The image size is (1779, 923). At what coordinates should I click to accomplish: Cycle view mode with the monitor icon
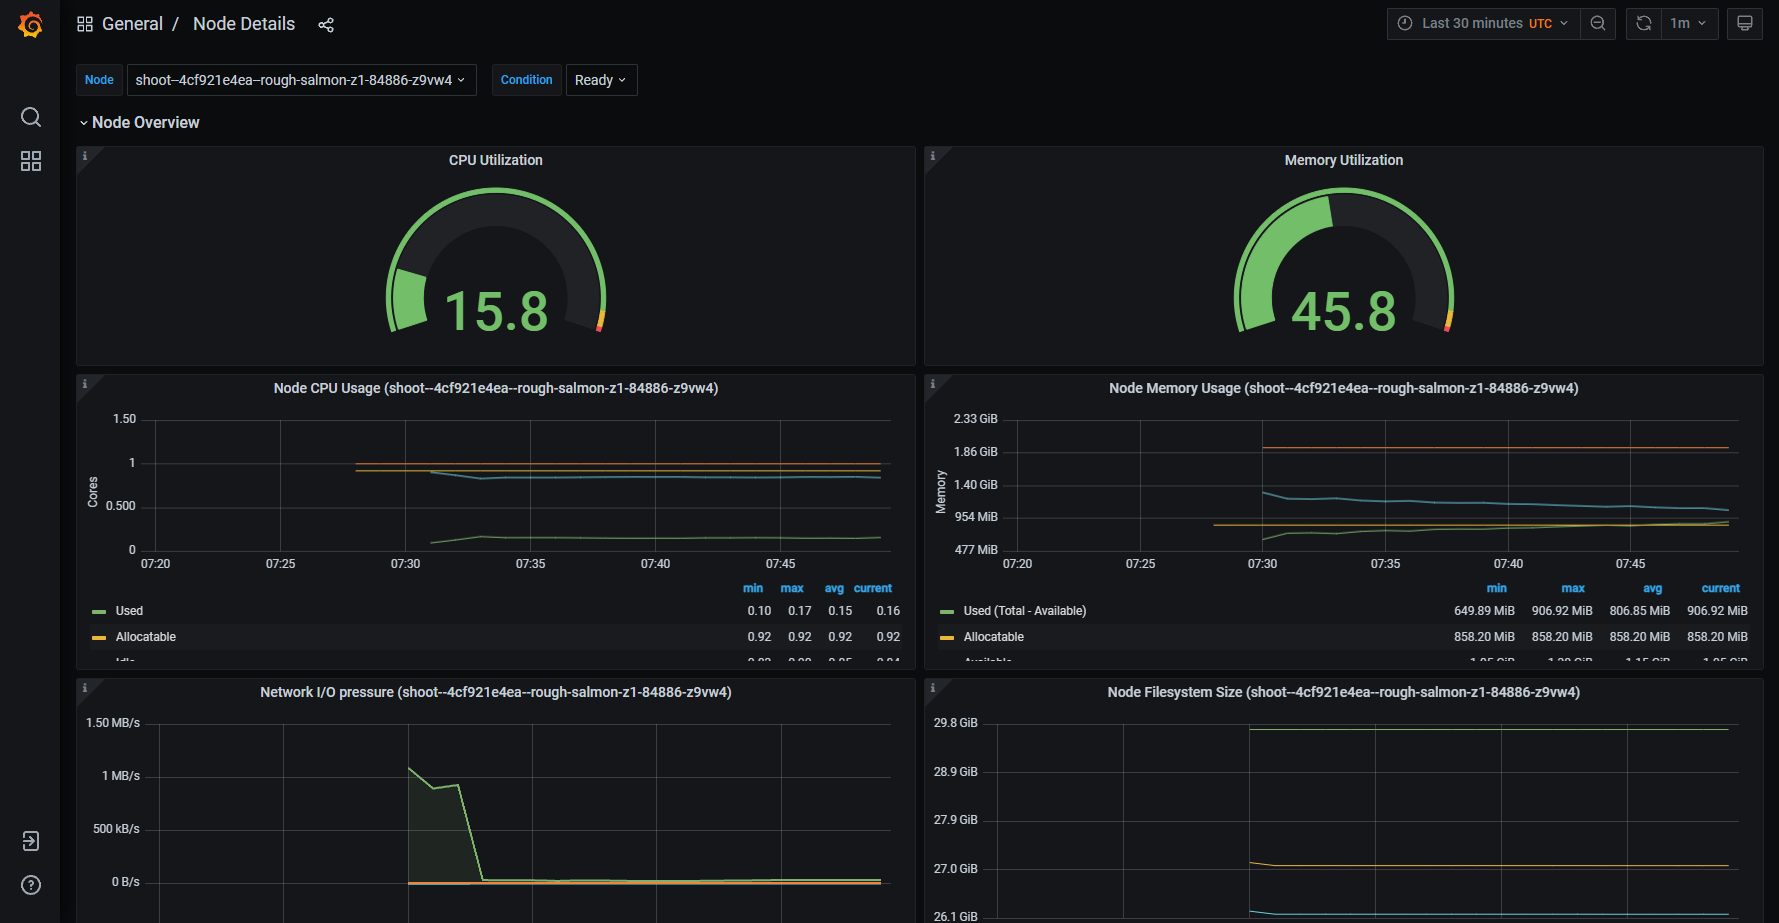point(1745,24)
